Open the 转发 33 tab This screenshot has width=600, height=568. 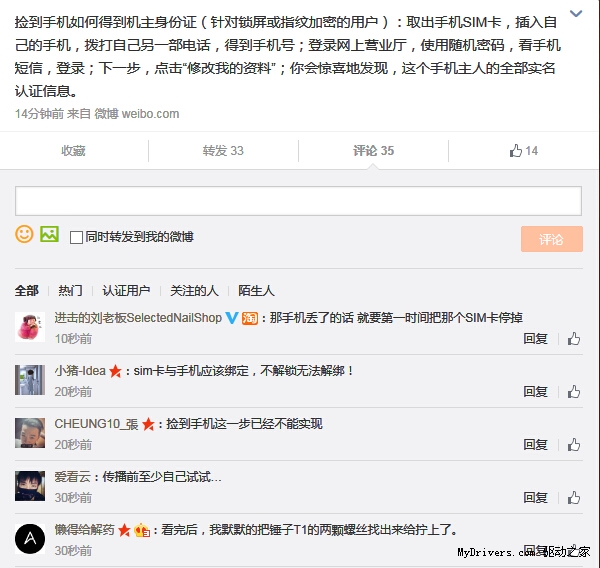click(x=223, y=151)
